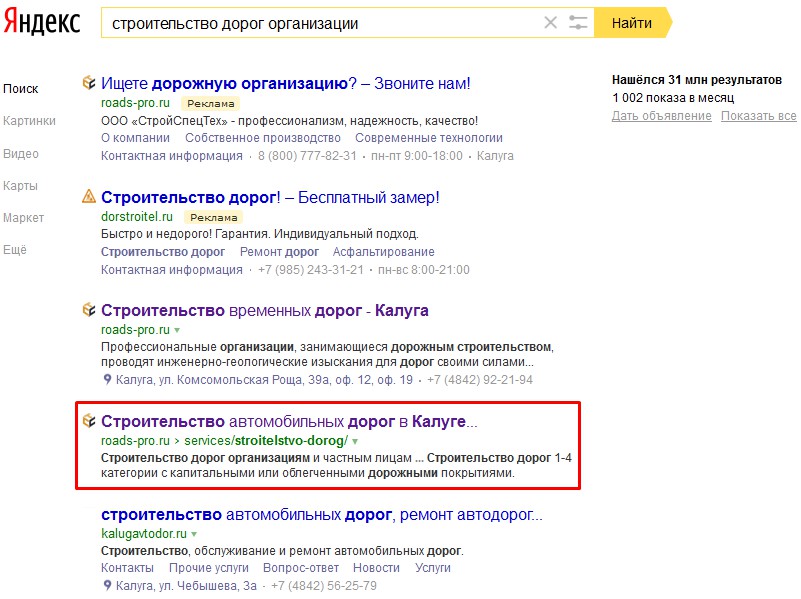
Task: Open the advanced search settings sliders icon
Action: pos(578,22)
